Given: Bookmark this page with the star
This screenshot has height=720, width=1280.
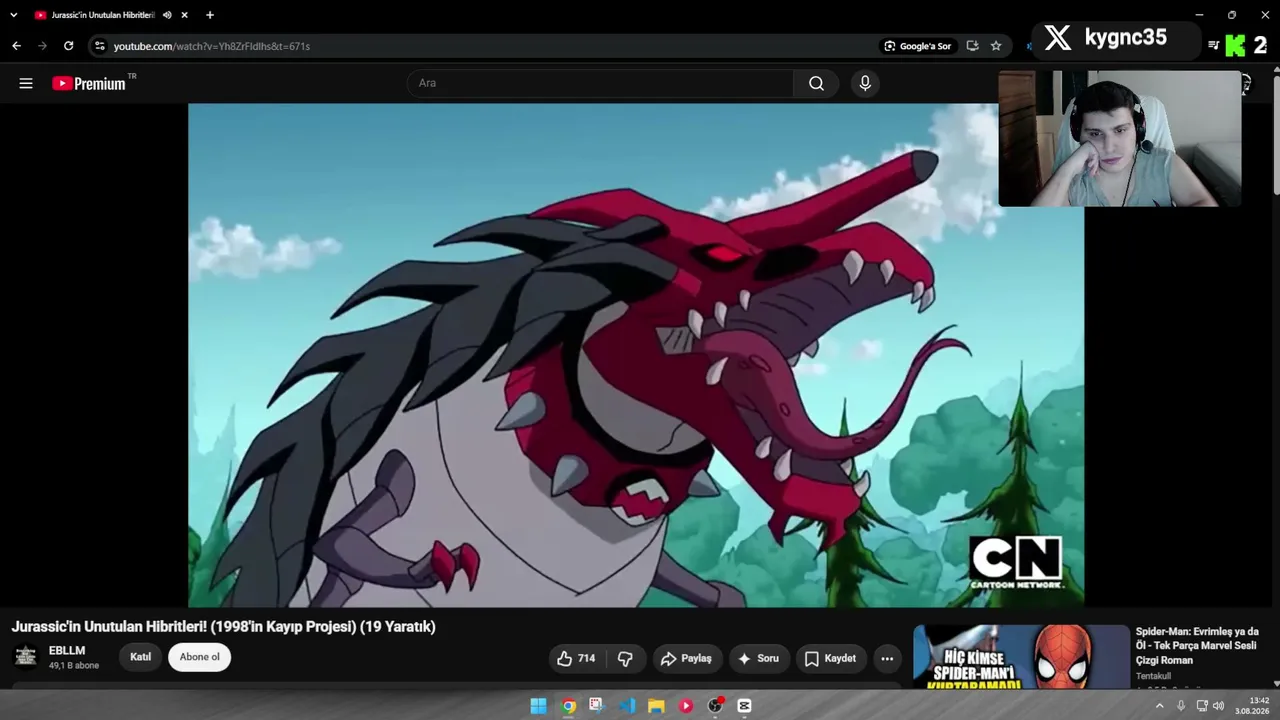Looking at the screenshot, I should [996, 46].
